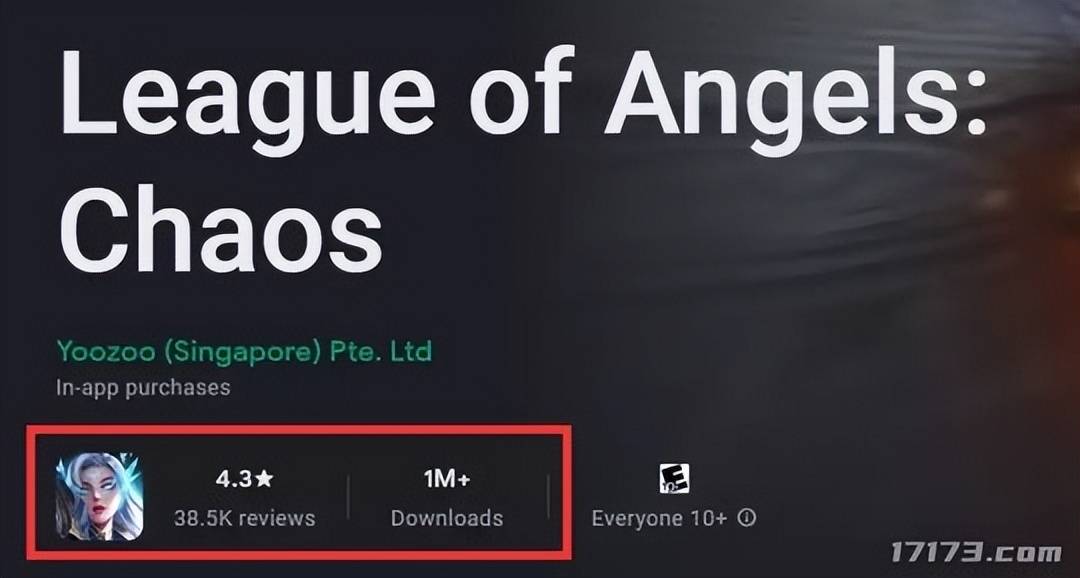This screenshot has height=578, width=1080.
Task: Click the 4.3 rating number
Action: [233, 479]
